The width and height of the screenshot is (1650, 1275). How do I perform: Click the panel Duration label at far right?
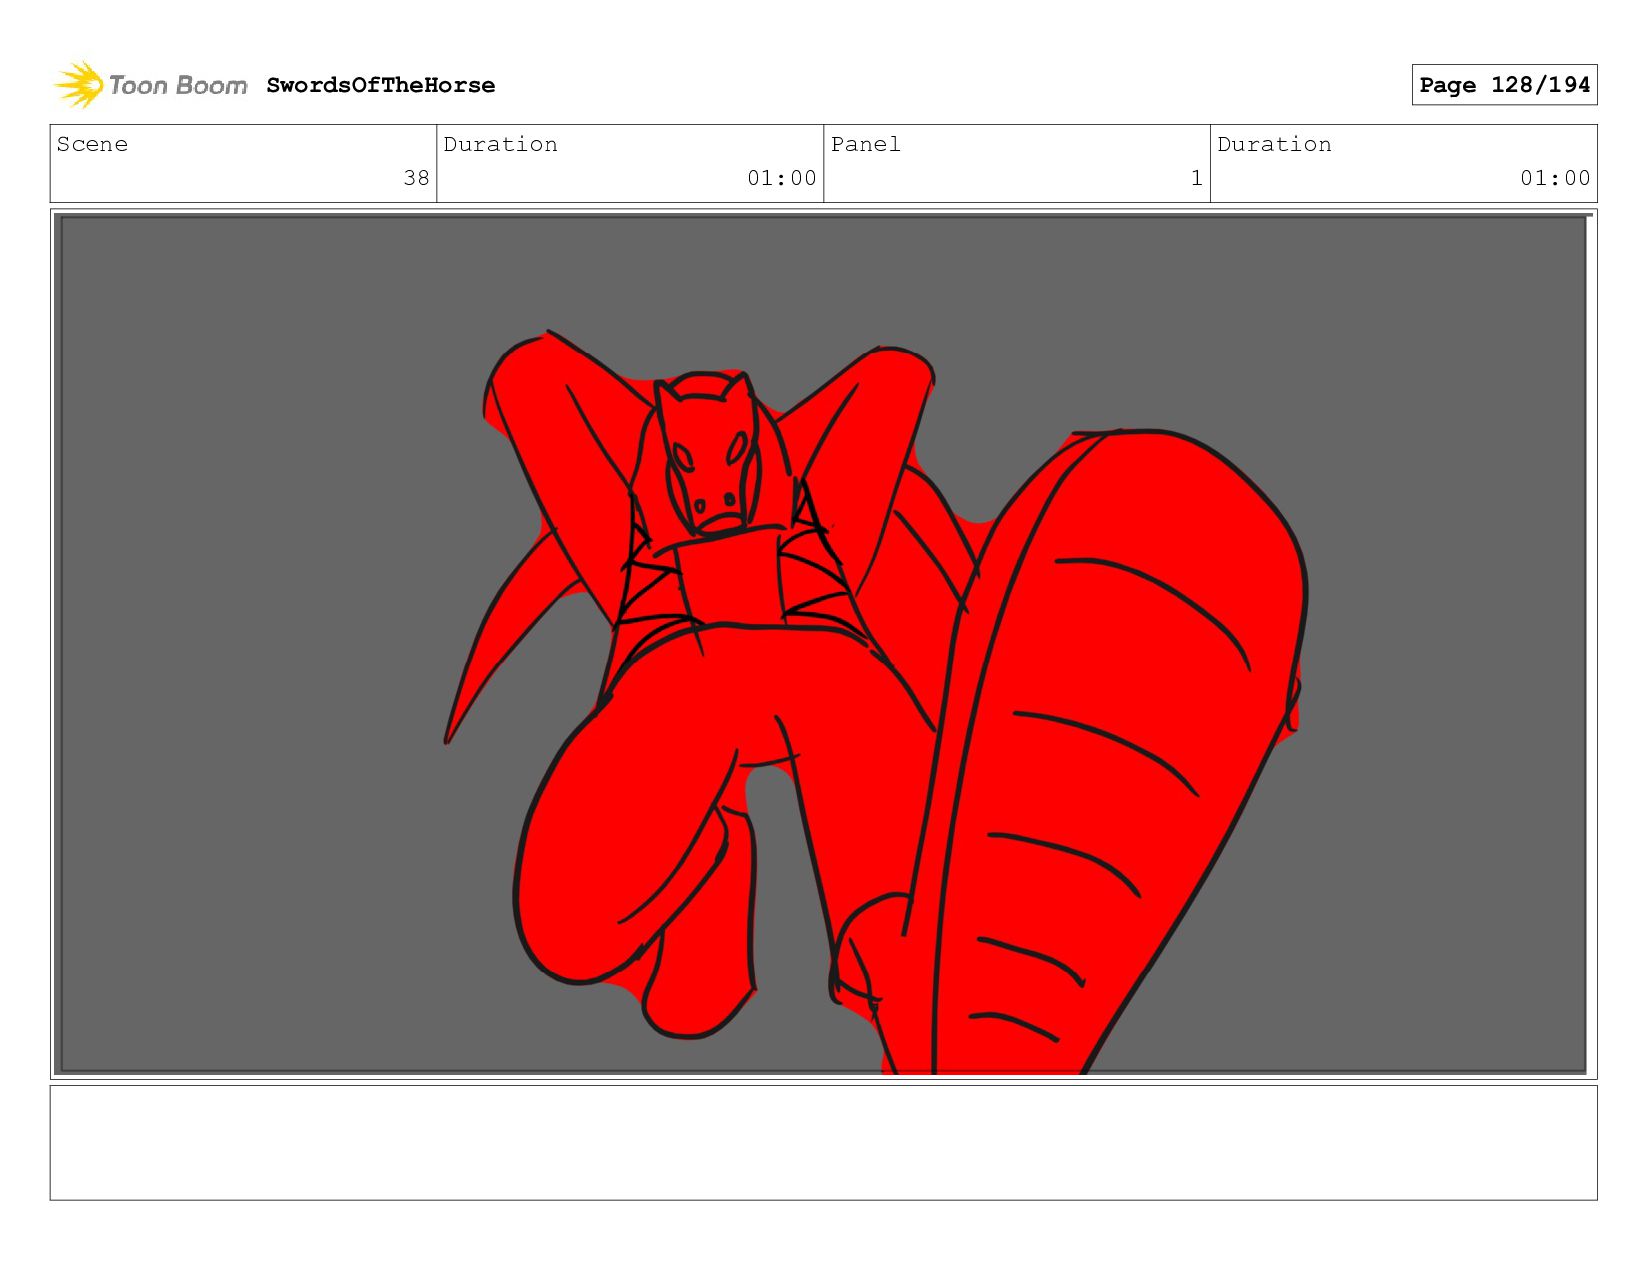[x=1274, y=145]
